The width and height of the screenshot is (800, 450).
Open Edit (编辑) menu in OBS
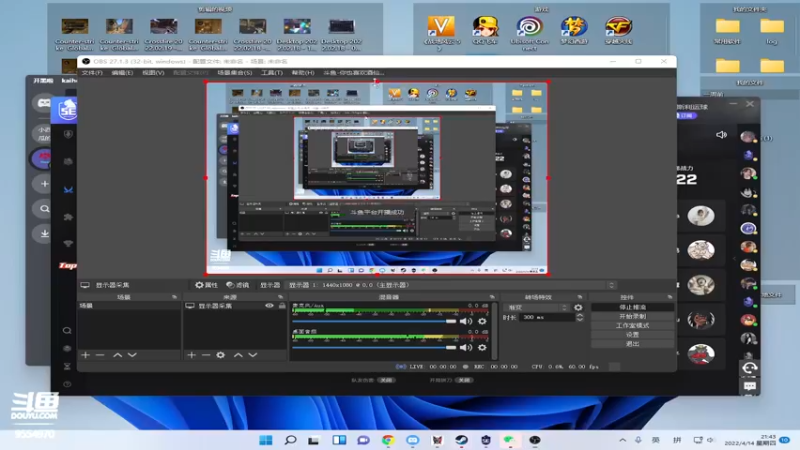click(122, 73)
